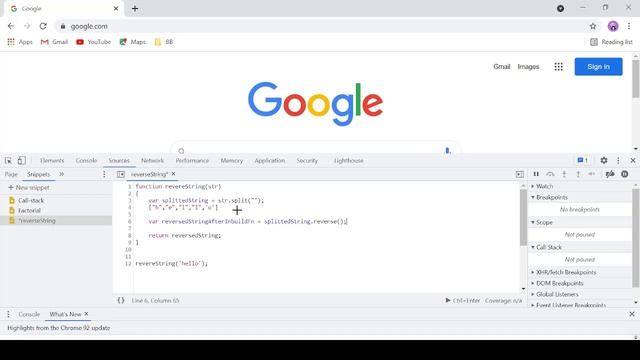Open a new browser tab
Screen dimensions: 640x360
tap(135, 8)
